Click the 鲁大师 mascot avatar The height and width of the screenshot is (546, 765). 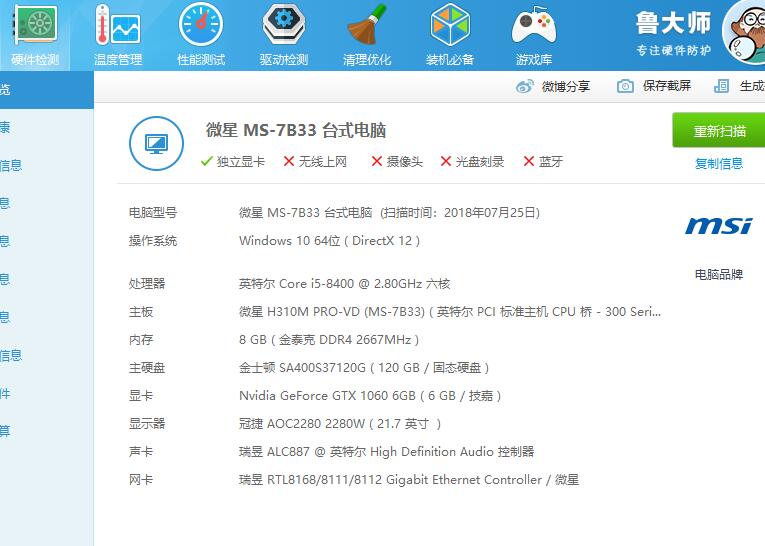pyautogui.click(x=745, y=33)
